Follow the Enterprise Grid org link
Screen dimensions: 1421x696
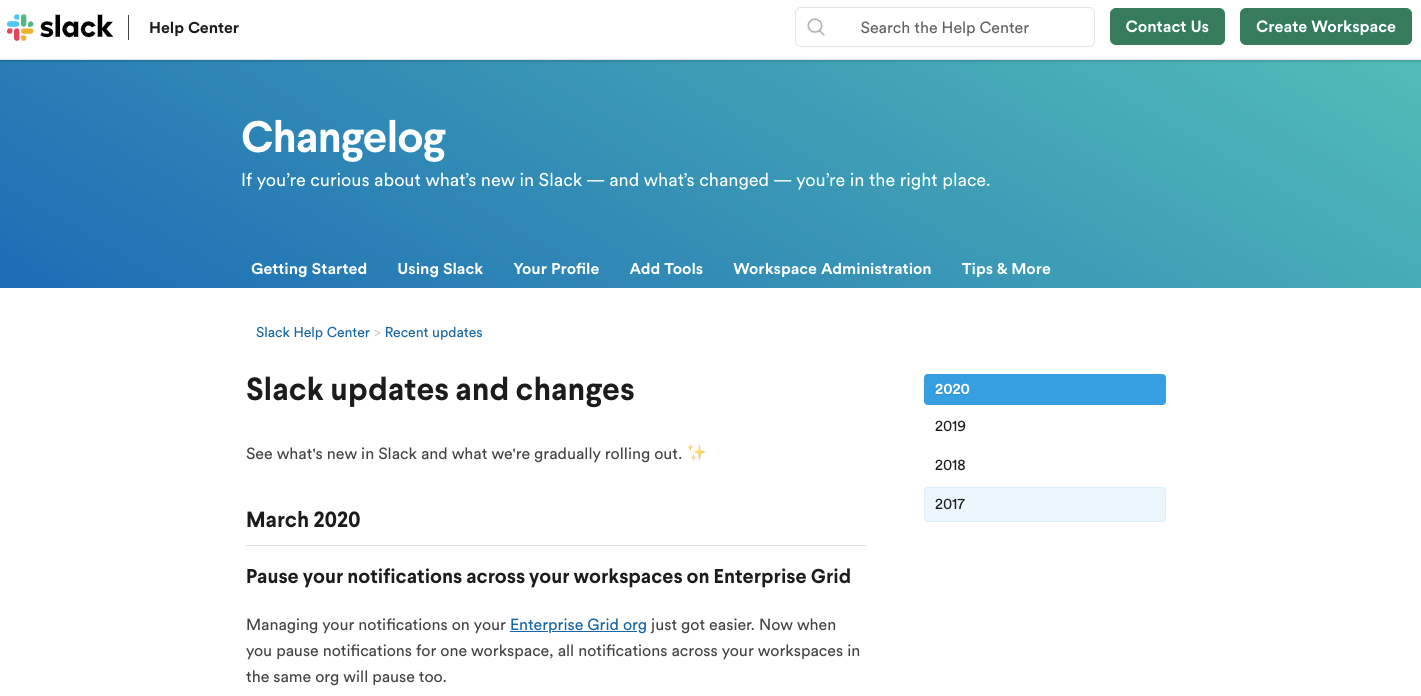[578, 624]
